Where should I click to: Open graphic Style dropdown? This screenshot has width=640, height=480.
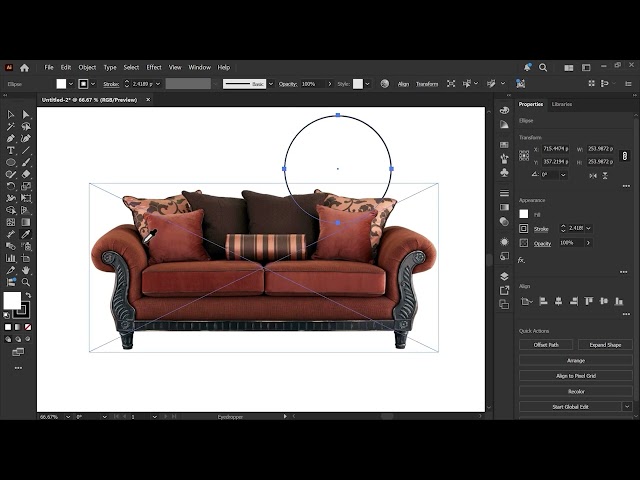click(x=367, y=84)
